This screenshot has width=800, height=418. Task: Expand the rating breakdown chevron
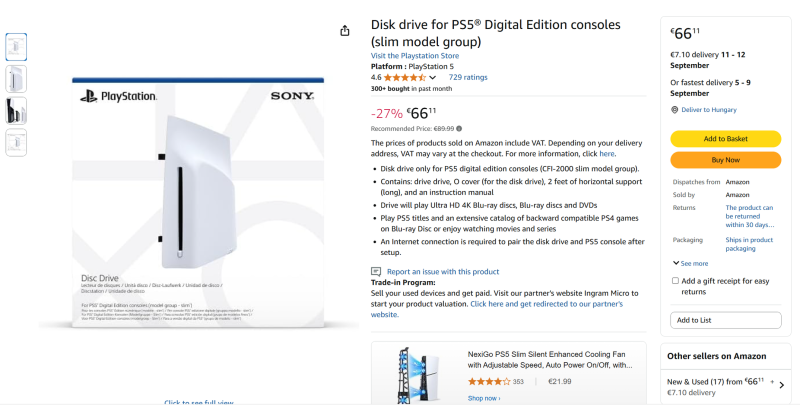433,77
